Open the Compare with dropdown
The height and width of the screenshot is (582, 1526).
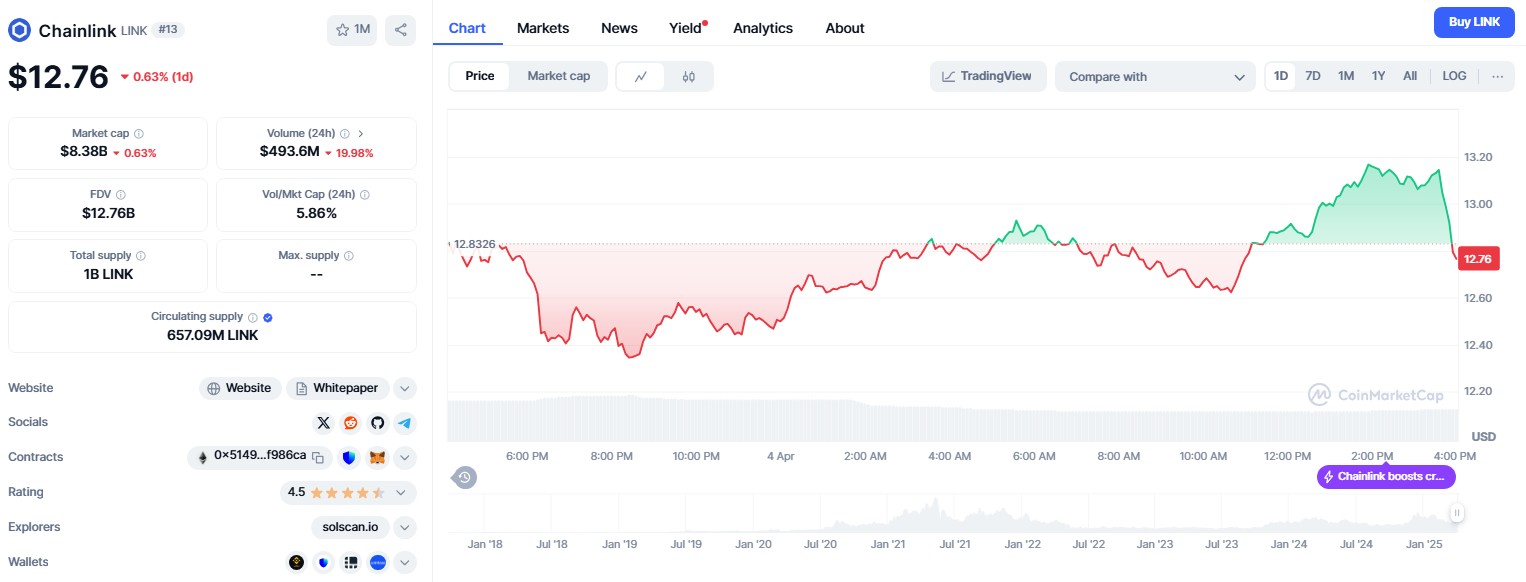coord(1155,76)
